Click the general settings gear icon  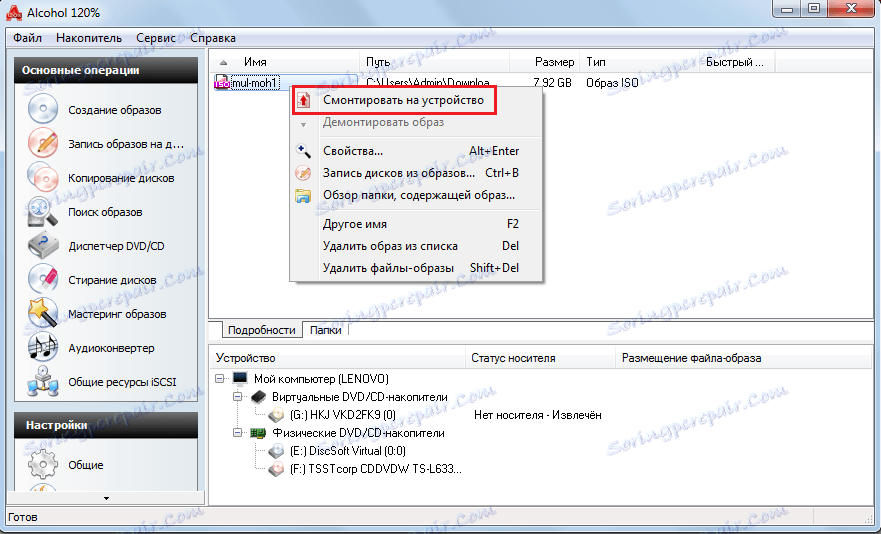[43, 464]
